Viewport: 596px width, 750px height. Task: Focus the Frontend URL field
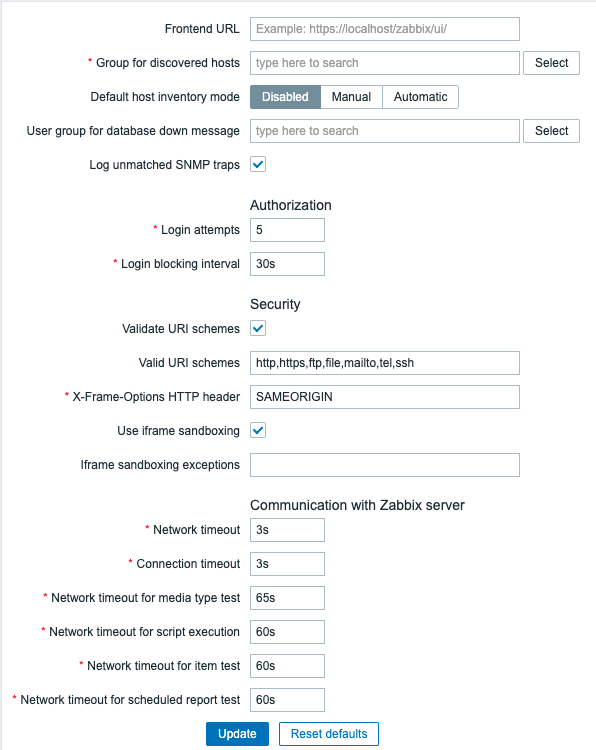pos(385,29)
